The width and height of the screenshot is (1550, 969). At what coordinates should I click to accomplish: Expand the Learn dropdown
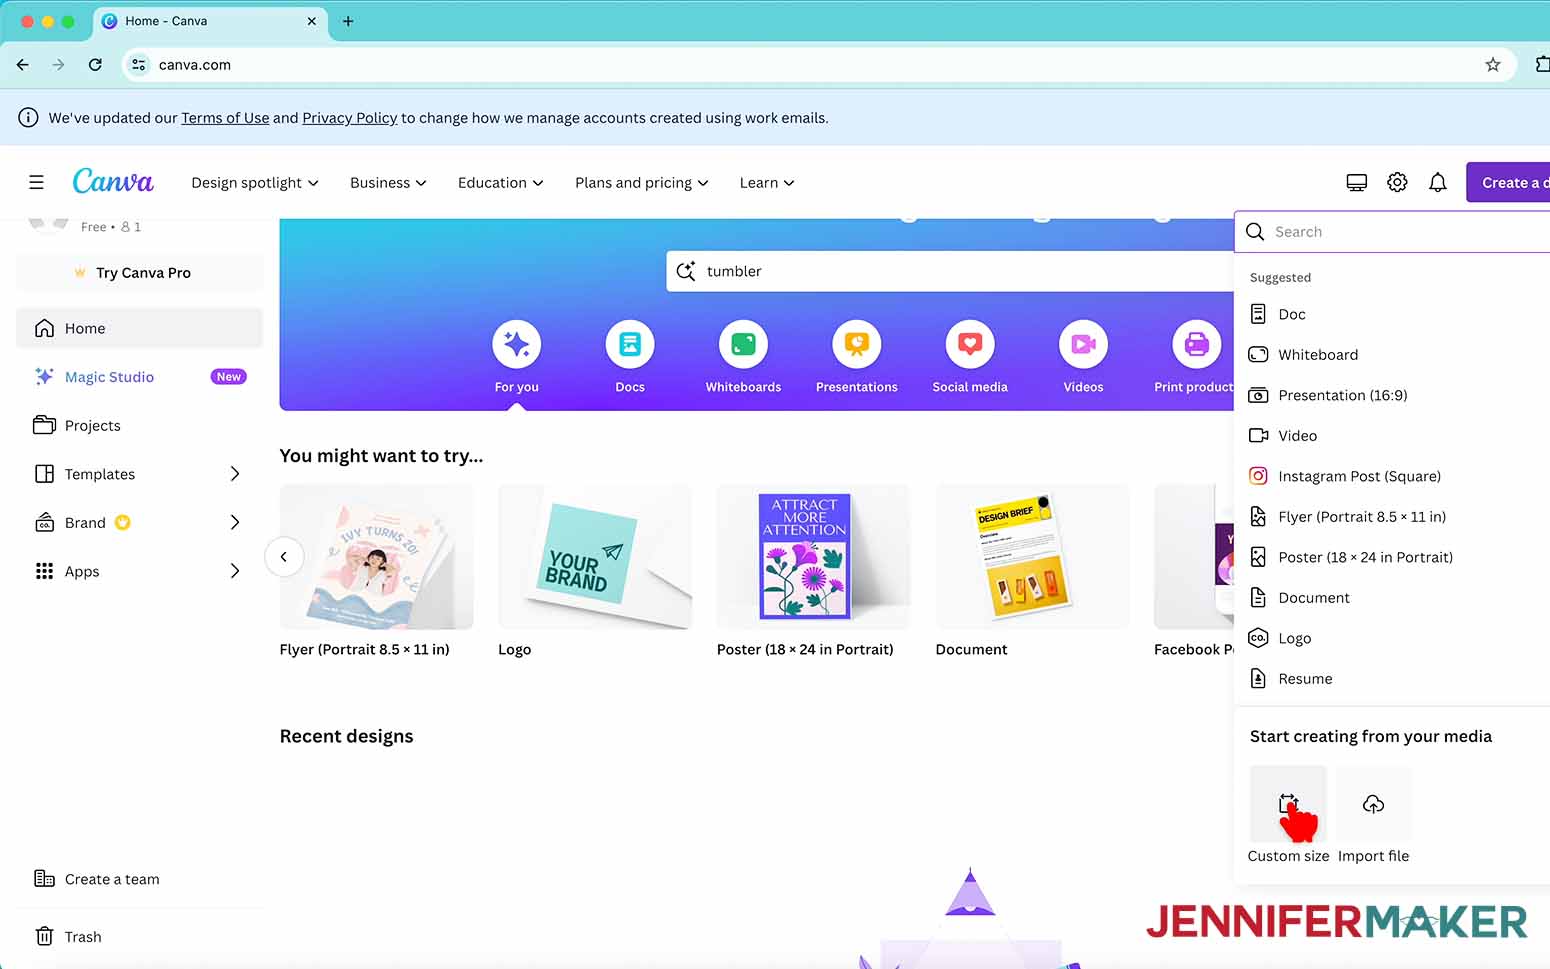click(767, 182)
